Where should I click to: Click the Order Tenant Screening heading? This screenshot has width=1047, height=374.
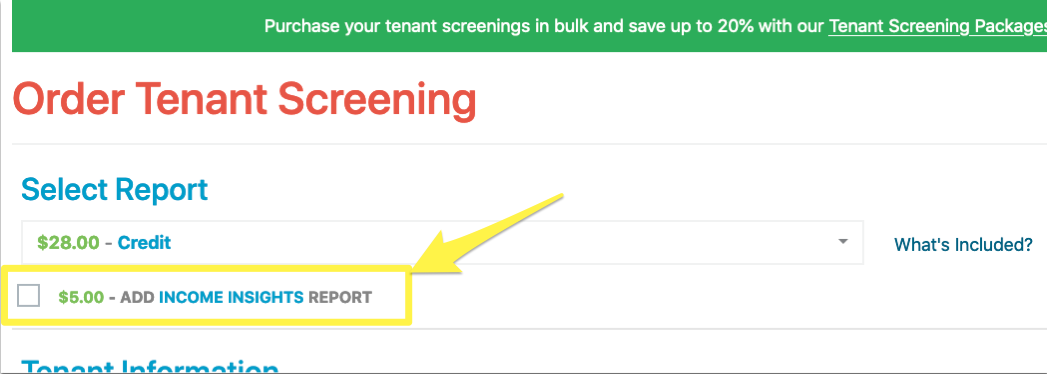244,100
